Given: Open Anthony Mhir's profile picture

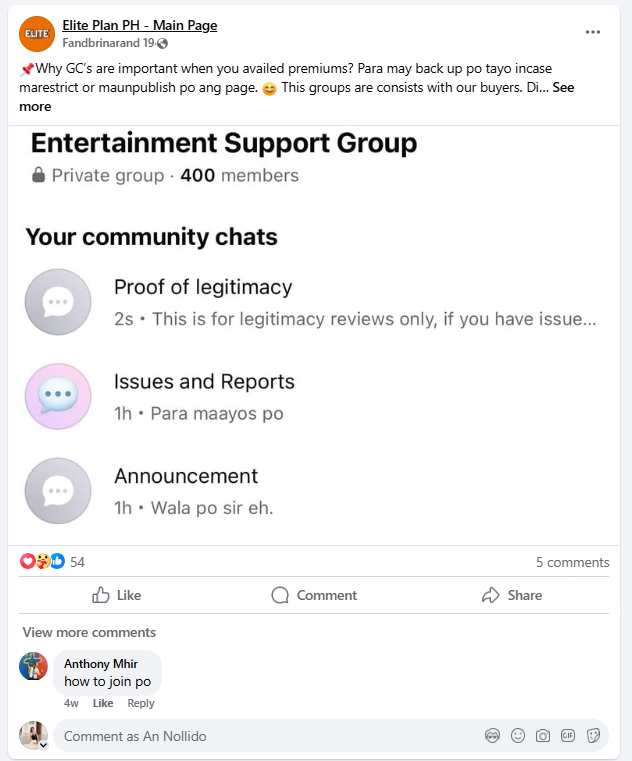Looking at the screenshot, I should click(34, 666).
